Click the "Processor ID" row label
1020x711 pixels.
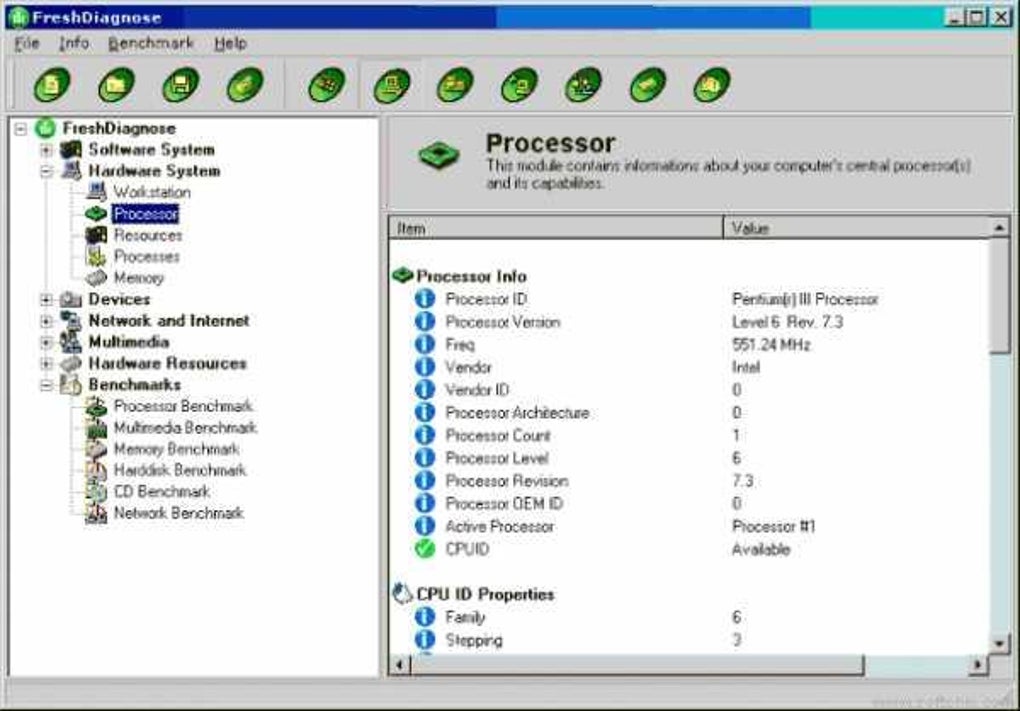[x=486, y=299]
